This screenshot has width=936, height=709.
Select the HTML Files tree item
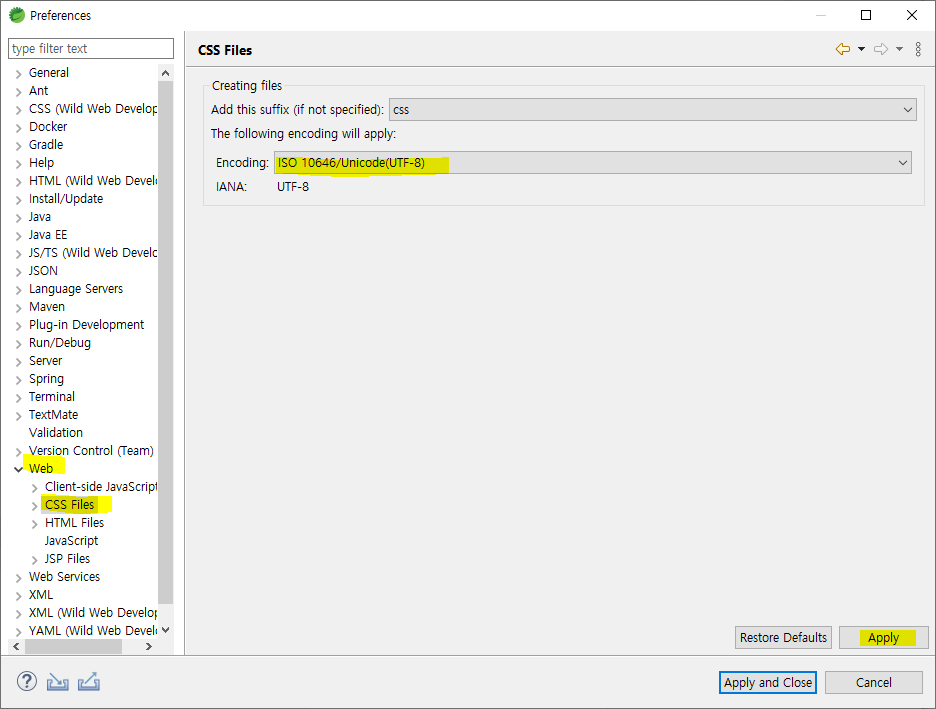pyautogui.click(x=75, y=522)
